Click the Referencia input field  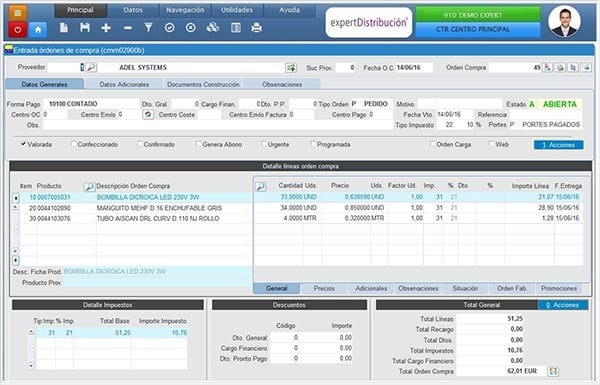coord(545,114)
